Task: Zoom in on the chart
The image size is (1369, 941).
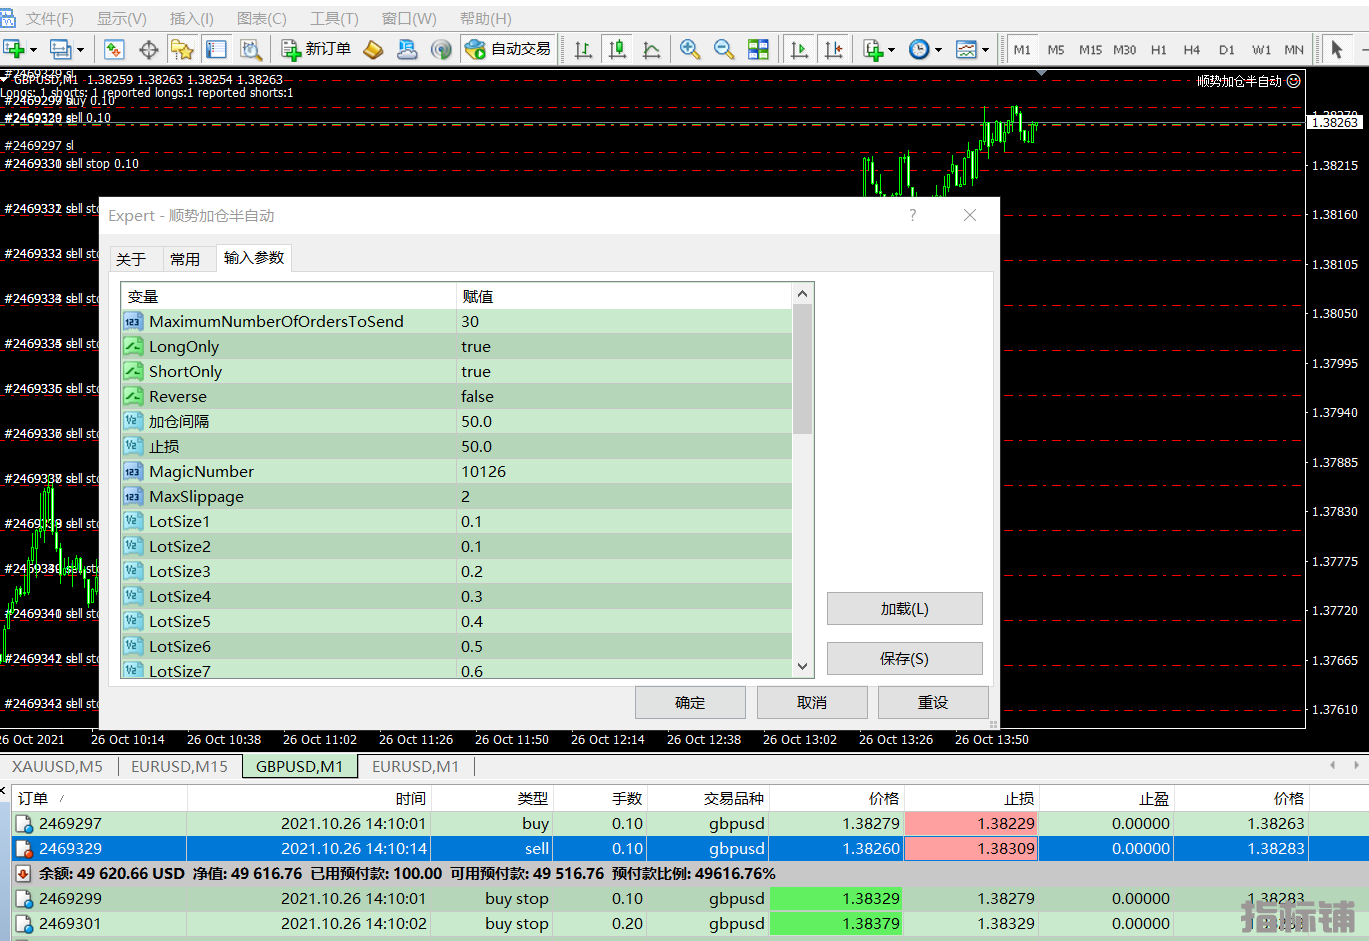Action: [x=690, y=49]
